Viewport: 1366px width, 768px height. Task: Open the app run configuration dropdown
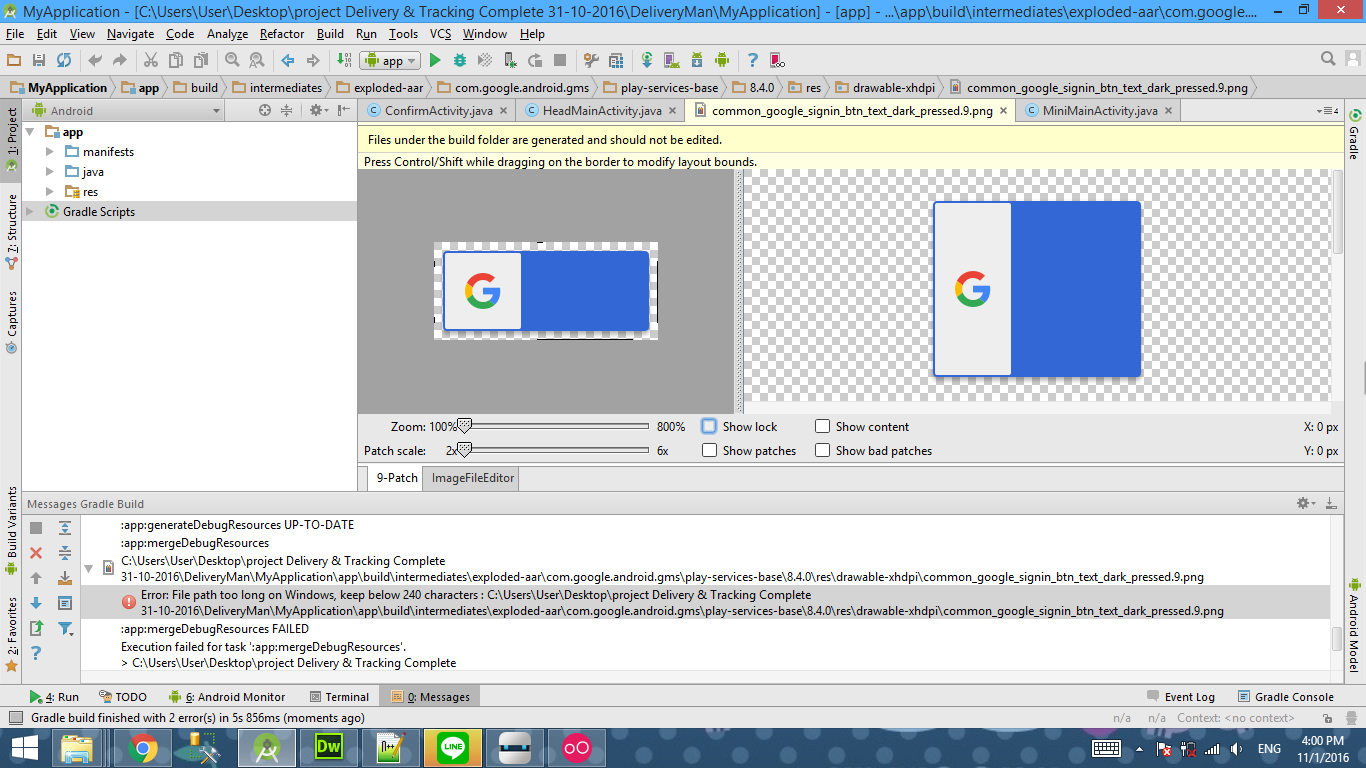point(390,61)
